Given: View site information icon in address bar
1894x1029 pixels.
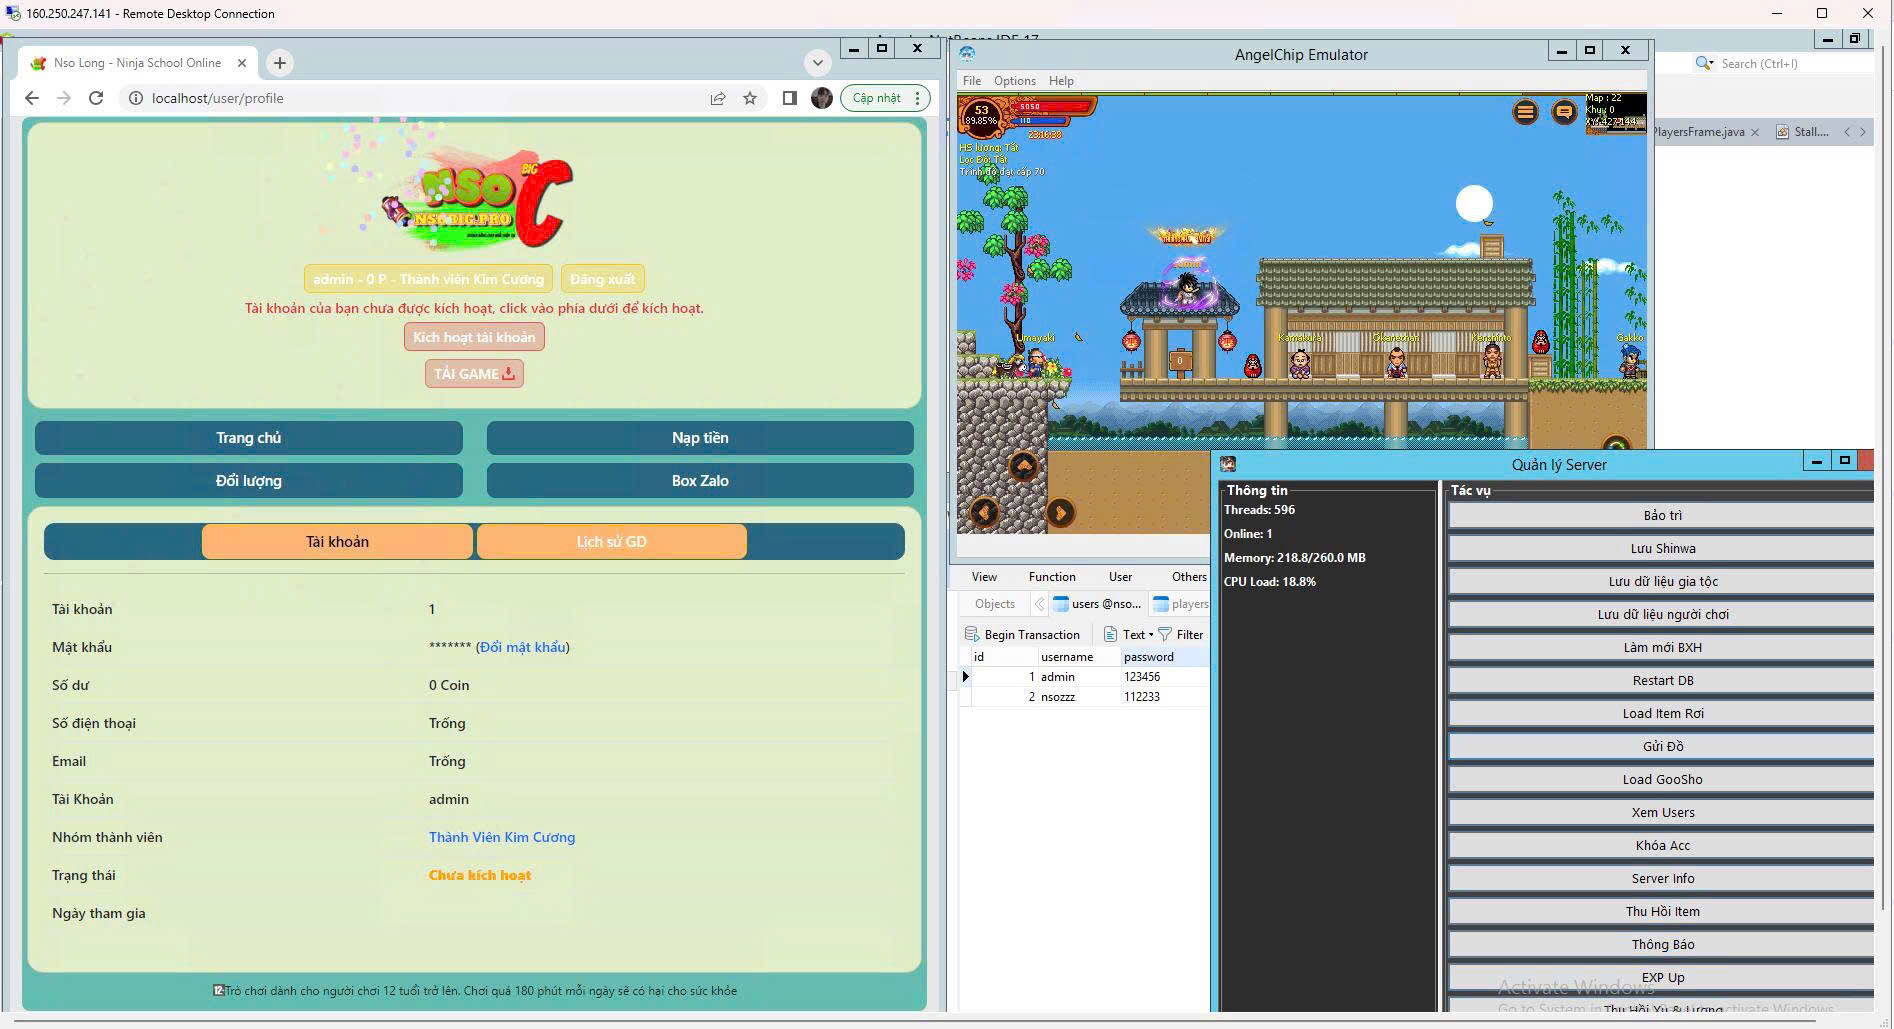Looking at the screenshot, I should [x=135, y=98].
